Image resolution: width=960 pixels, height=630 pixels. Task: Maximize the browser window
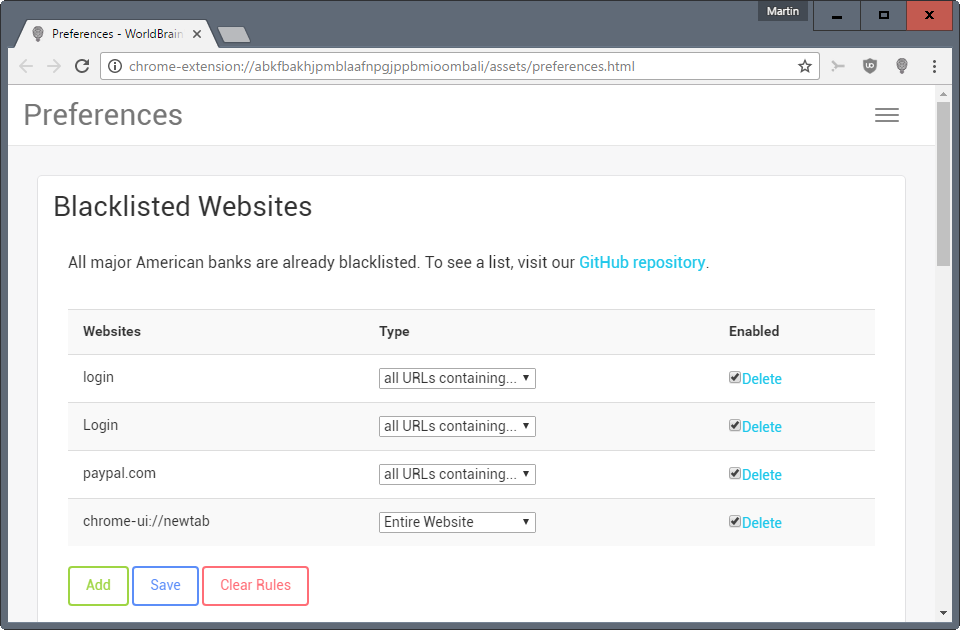pyautogui.click(x=883, y=16)
